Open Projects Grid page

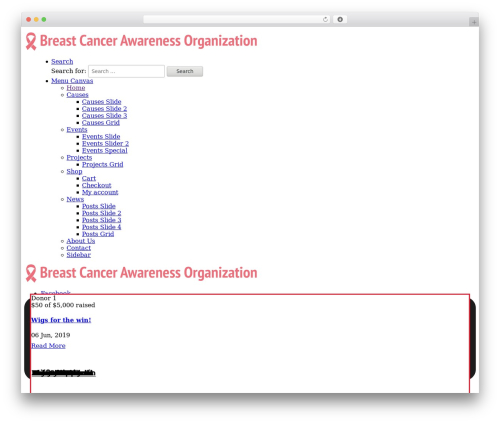tap(103, 164)
